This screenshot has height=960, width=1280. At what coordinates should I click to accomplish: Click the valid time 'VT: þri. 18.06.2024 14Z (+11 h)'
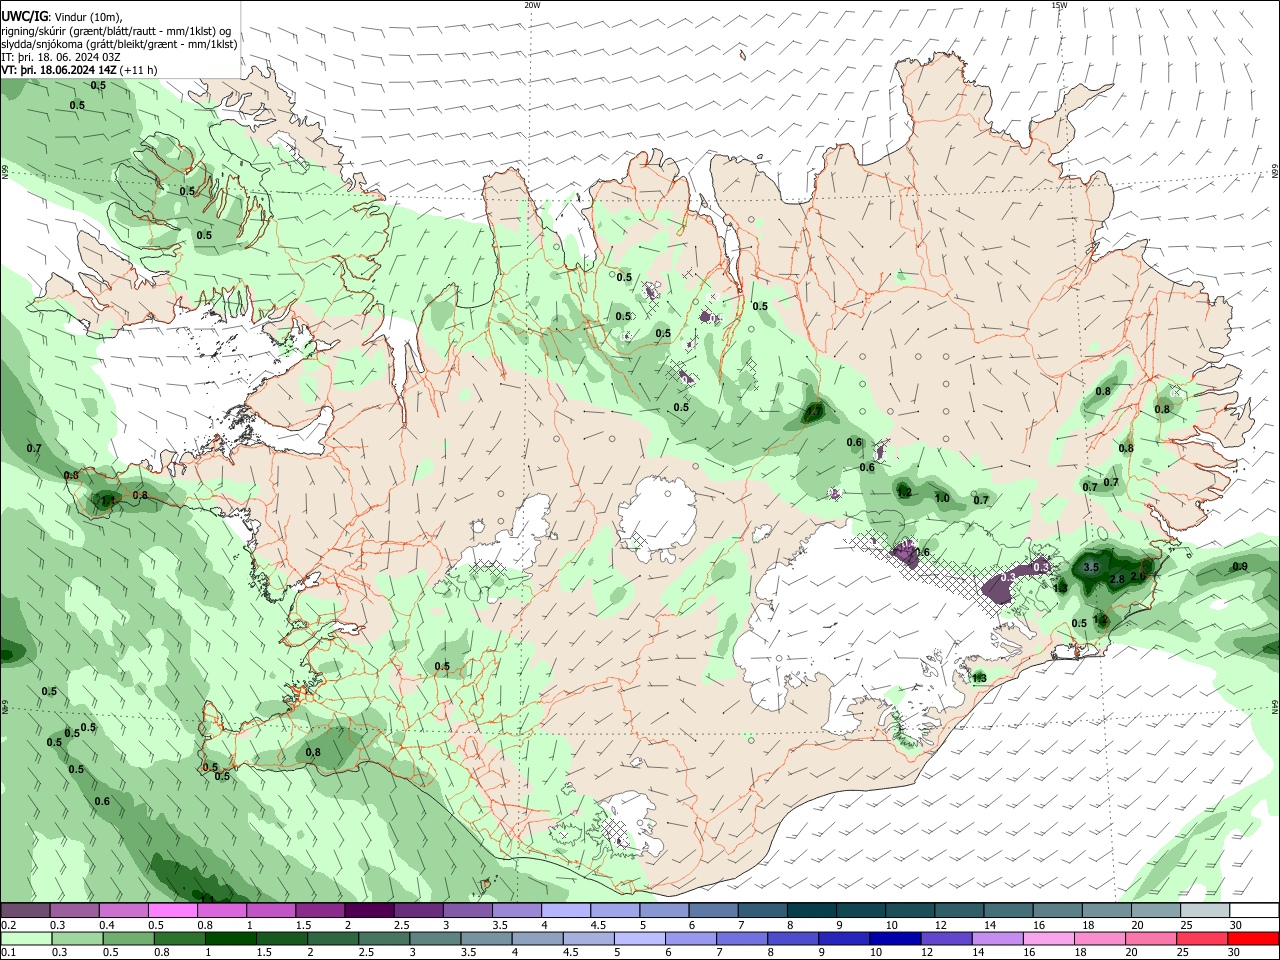(x=79, y=70)
